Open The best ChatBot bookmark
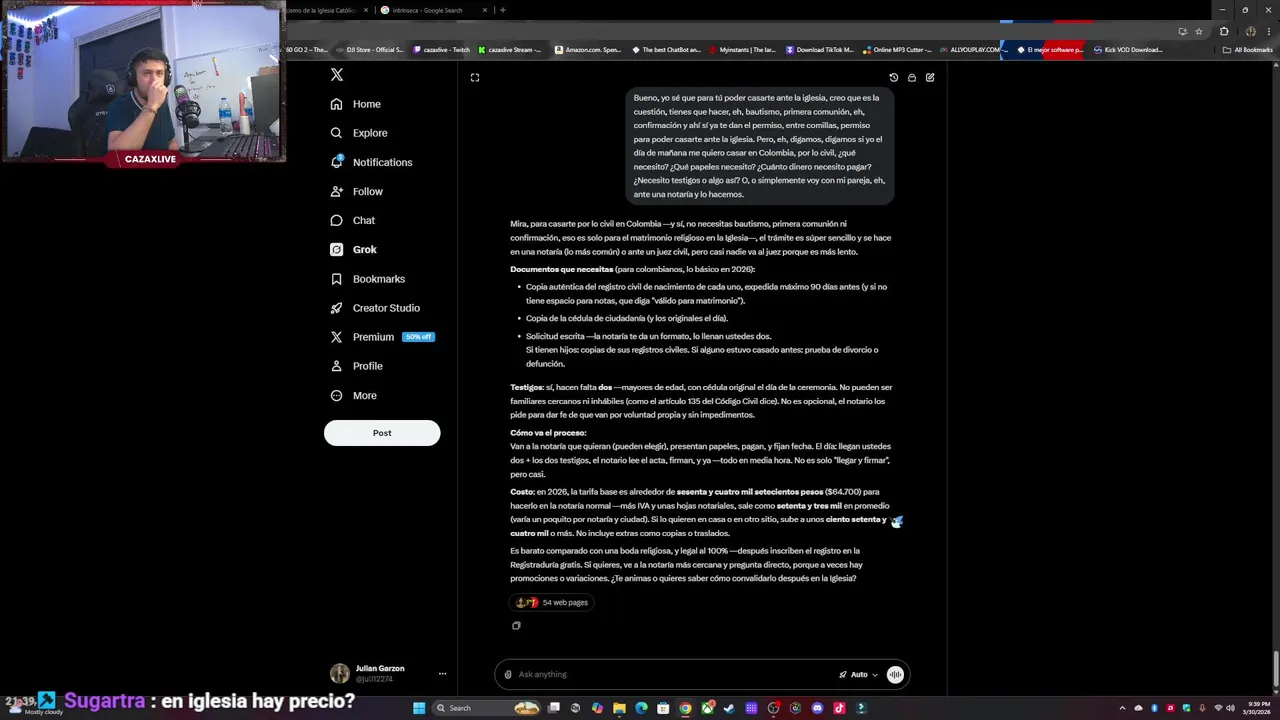 click(666, 49)
